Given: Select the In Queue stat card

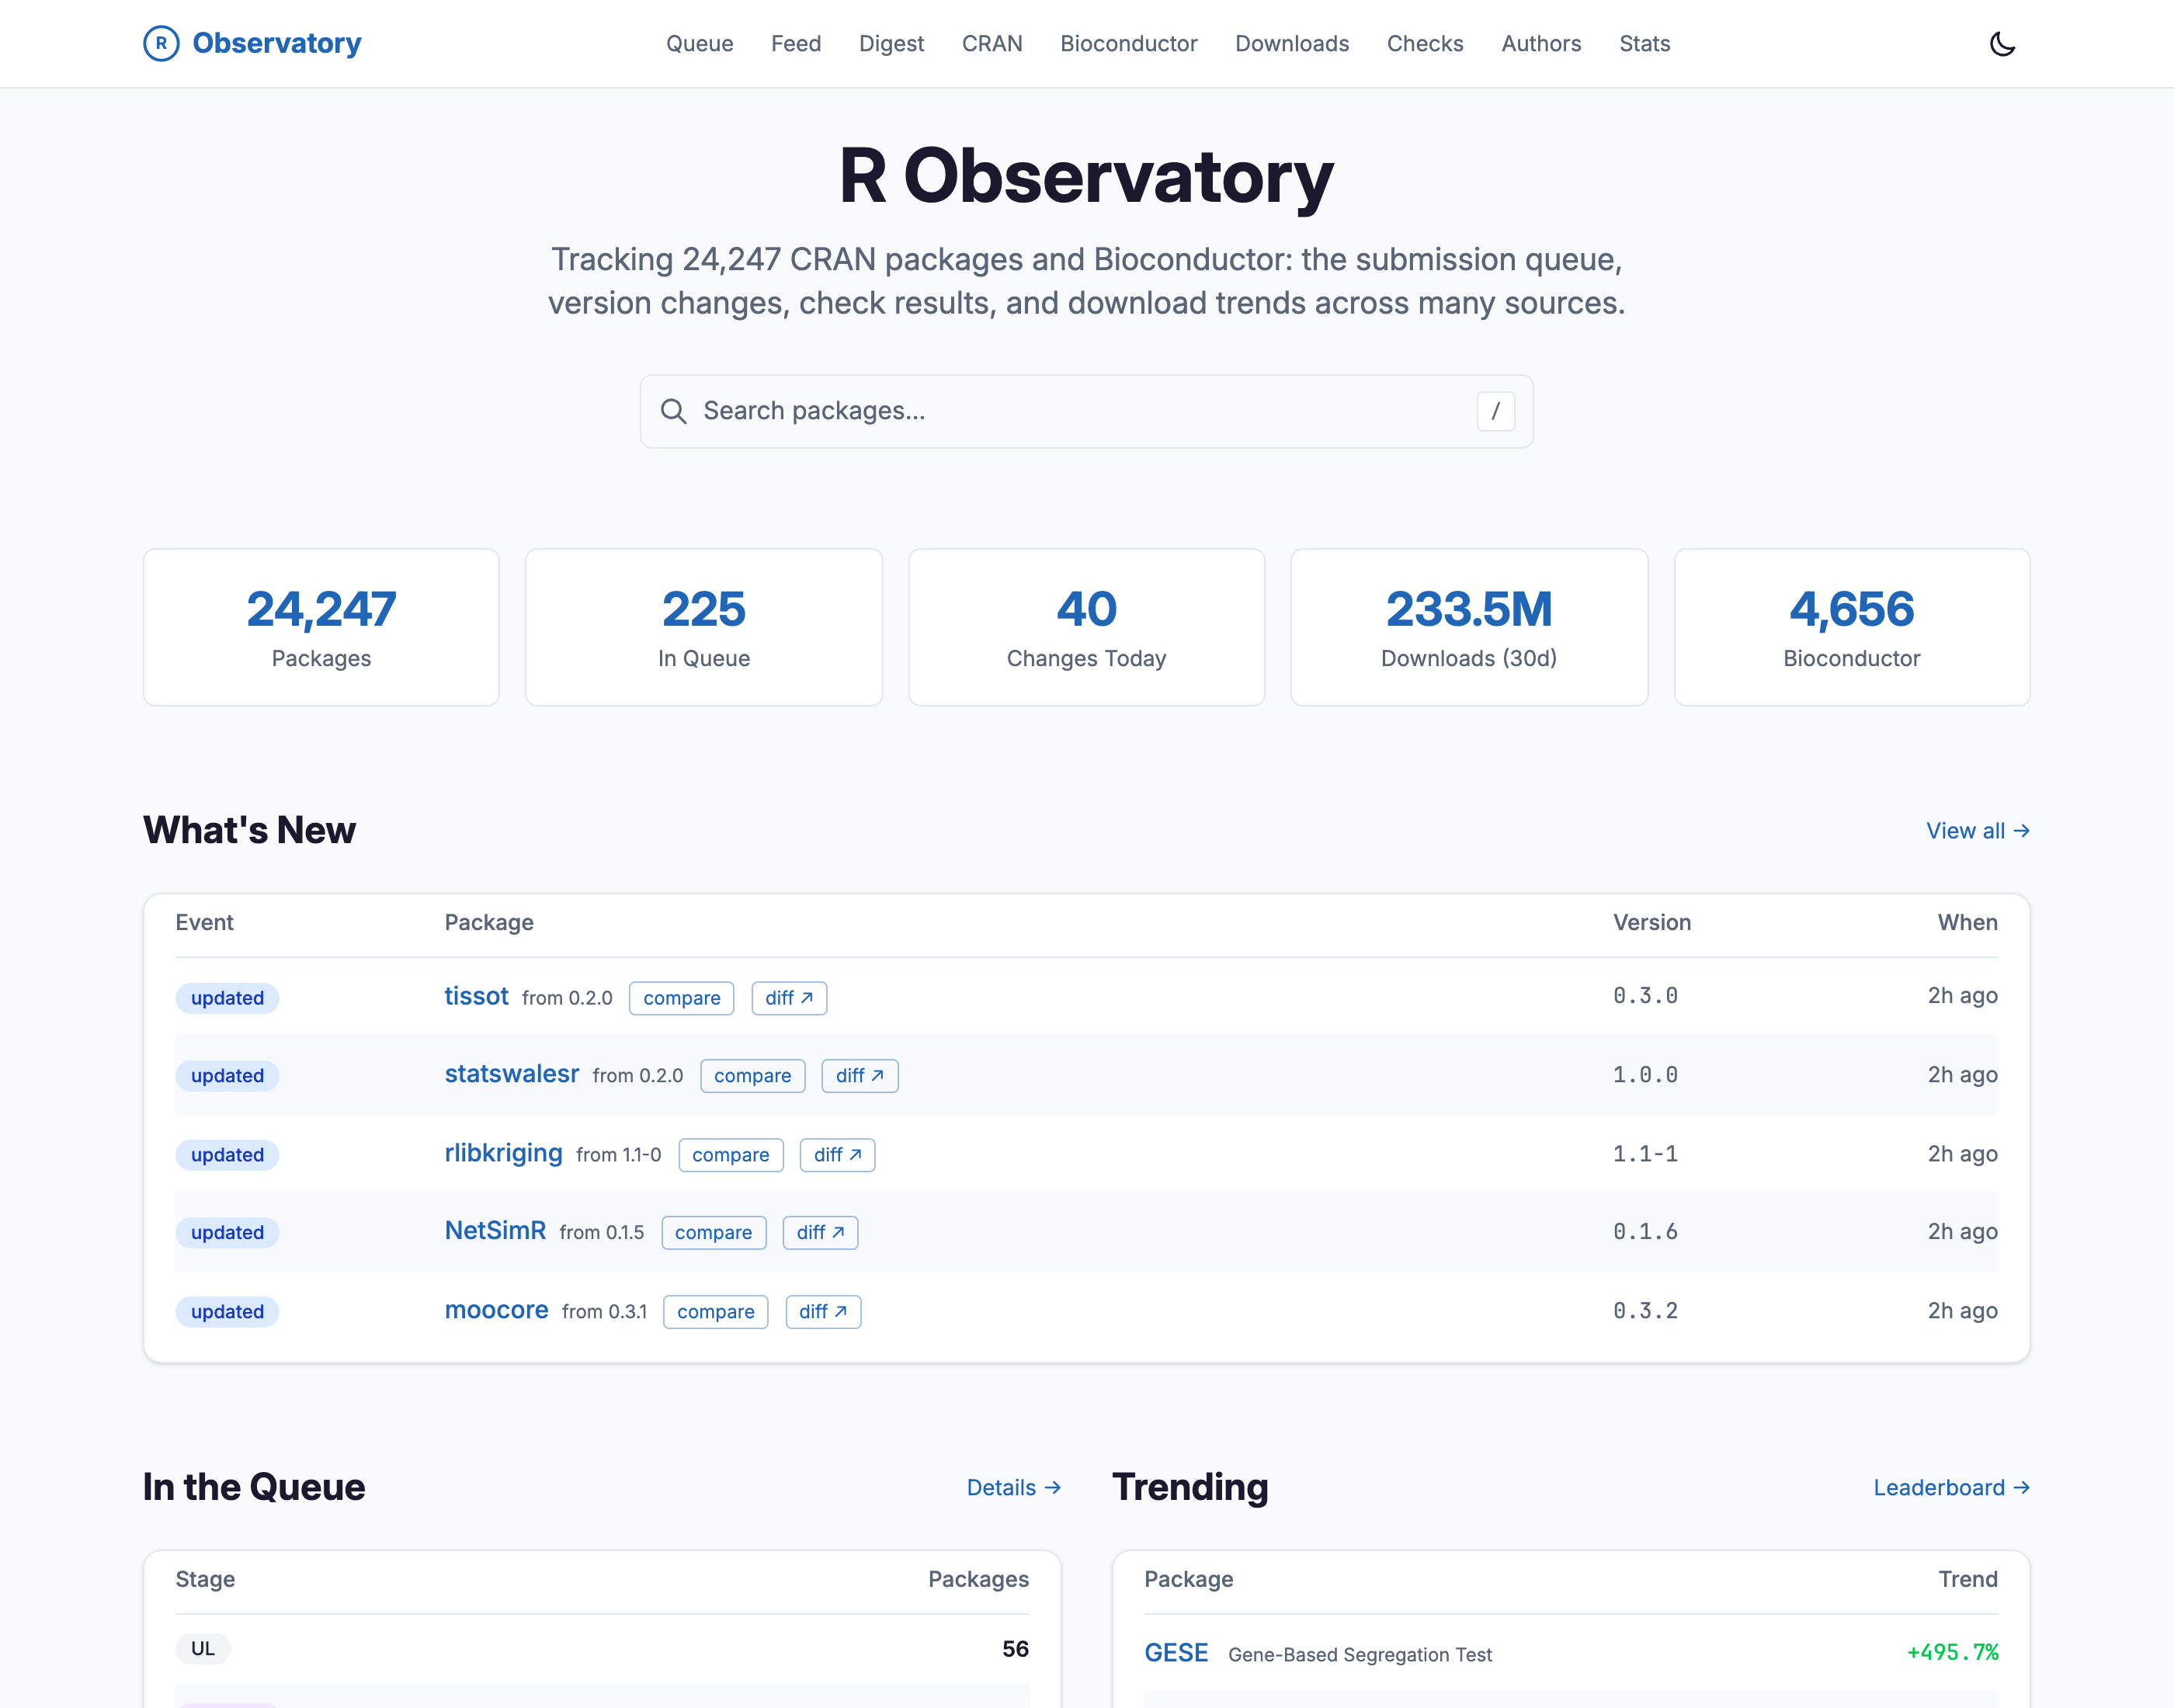Looking at the screenshot, I should pyautogui.click(x=704, y=627).
